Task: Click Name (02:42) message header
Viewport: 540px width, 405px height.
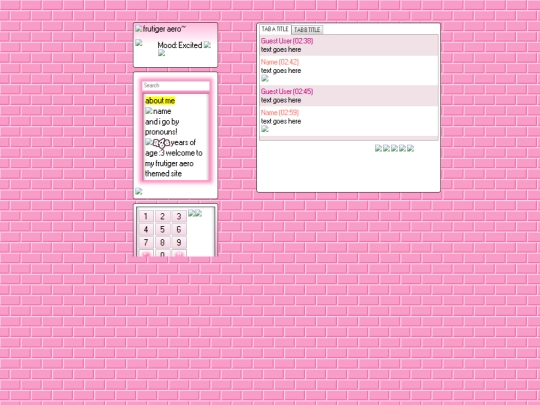Action: [x=280, y=62]
